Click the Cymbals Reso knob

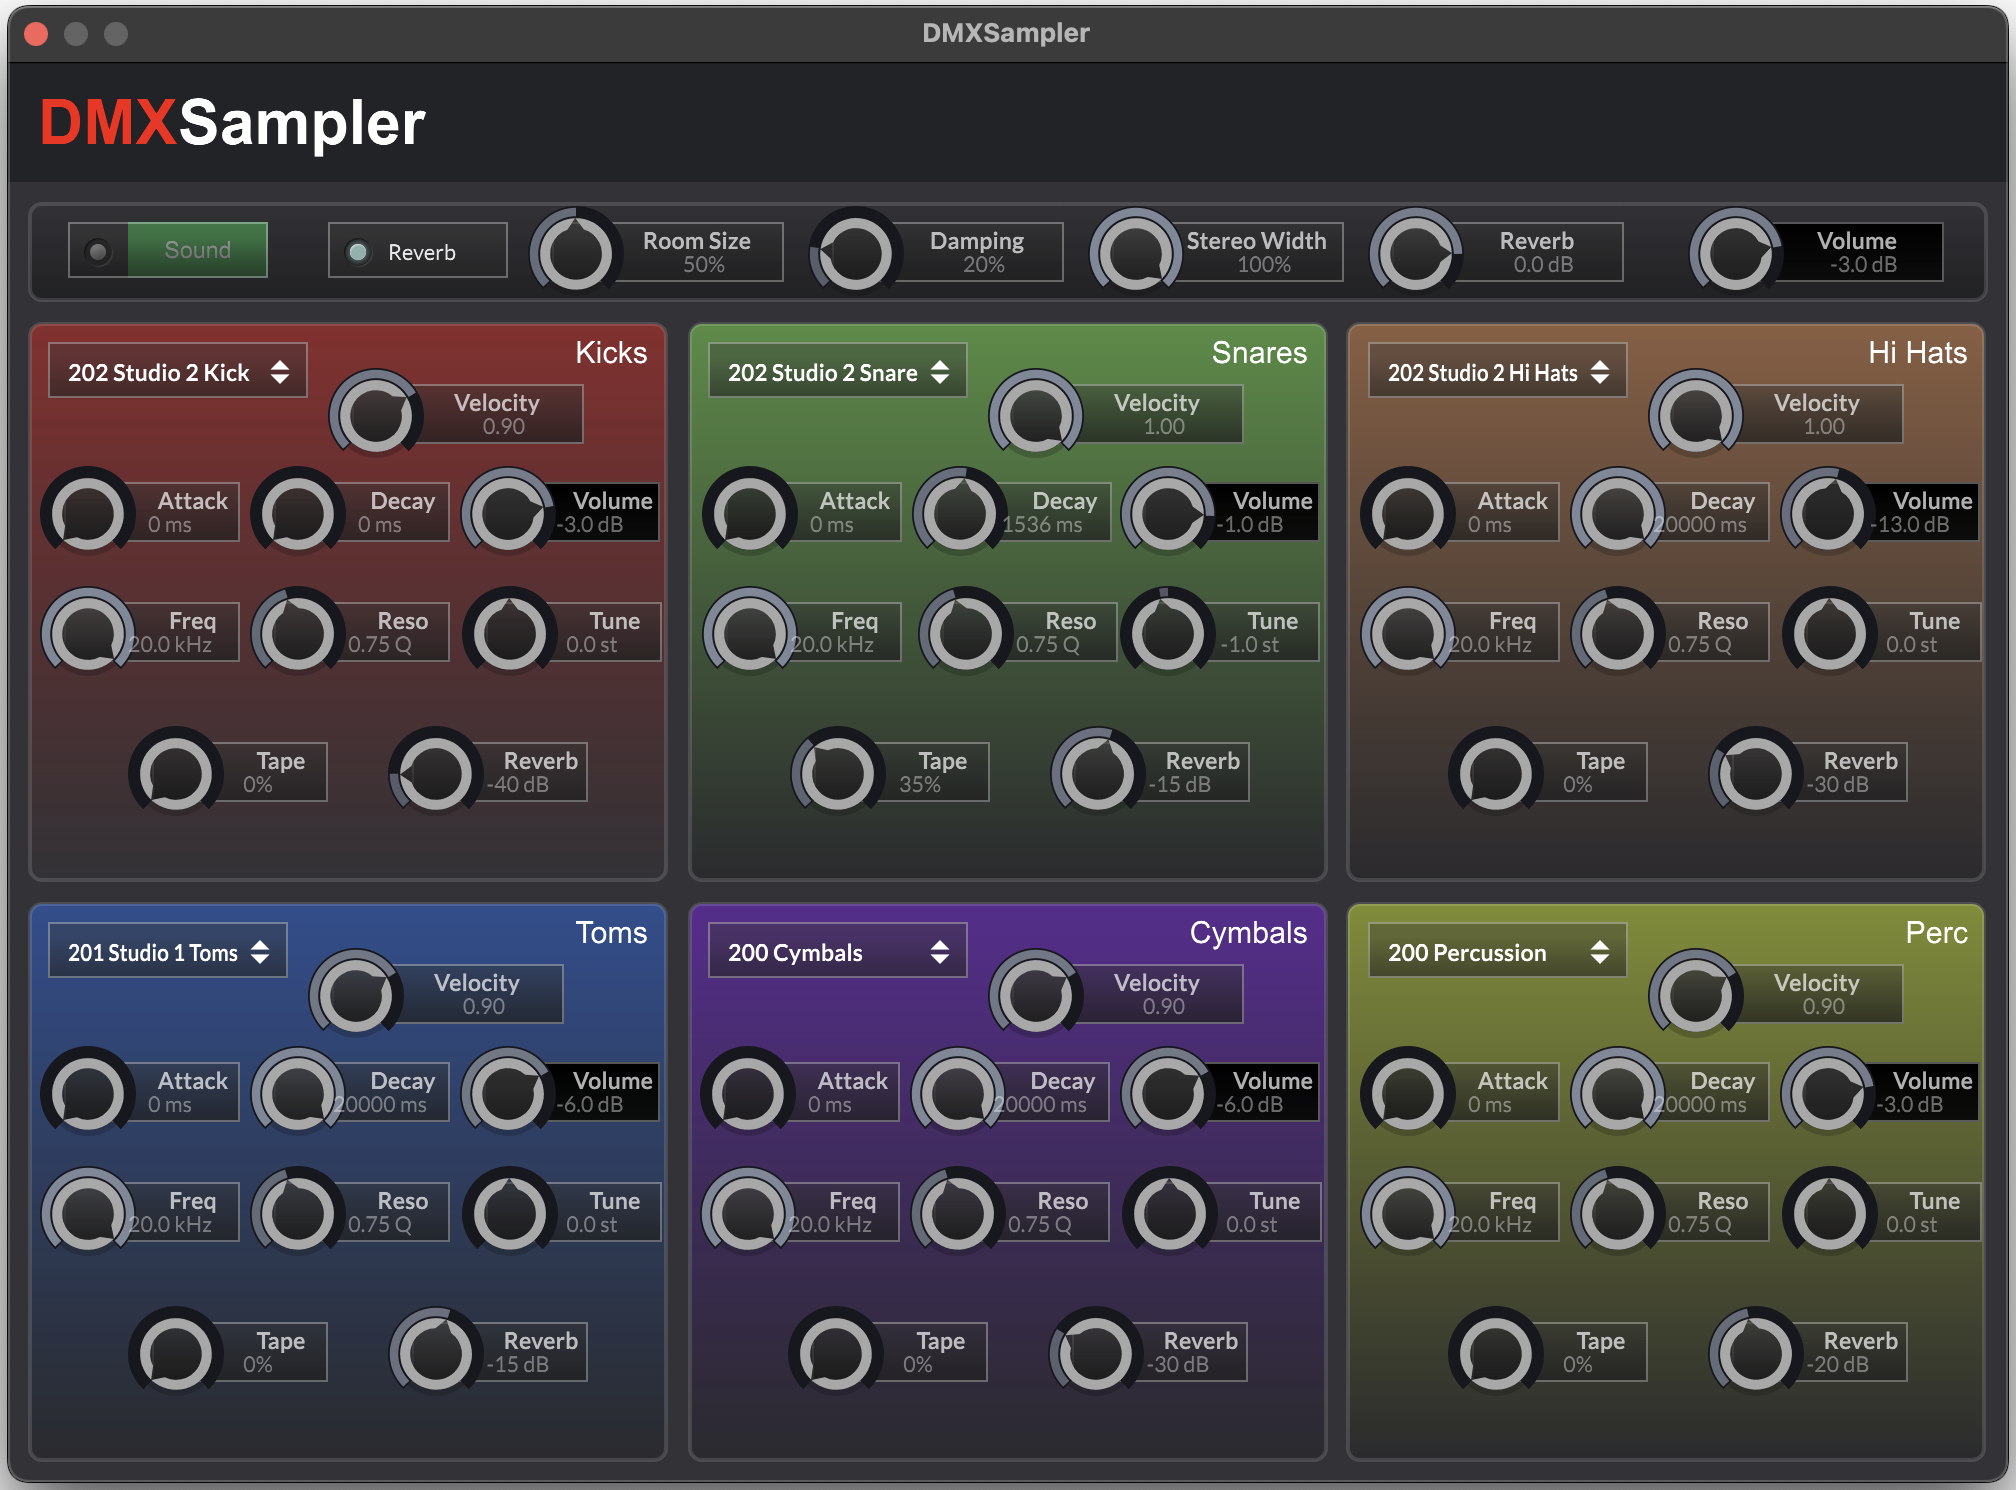point(958,1212)
